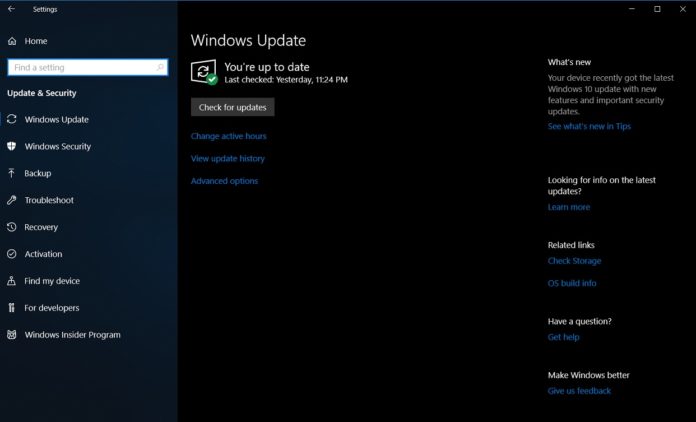Screen dimensions: 696x422
Task: Click the Check for updates button
Action: coord(233,107)
